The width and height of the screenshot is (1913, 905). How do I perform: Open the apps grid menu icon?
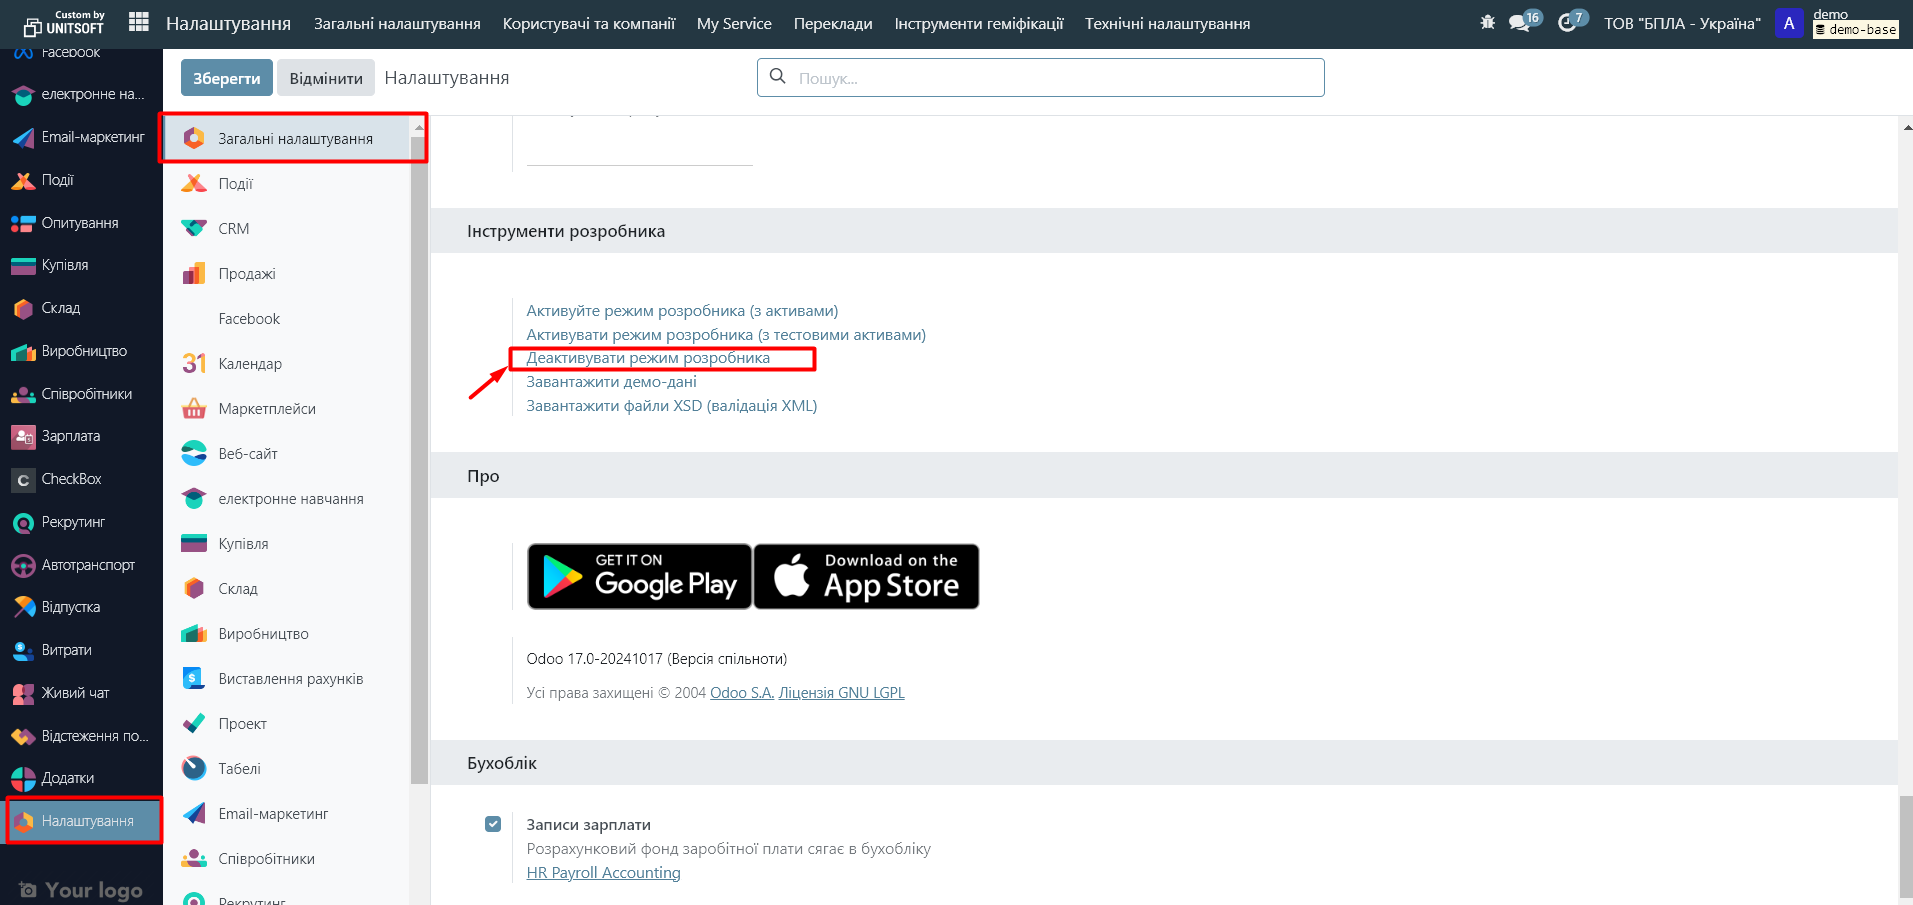click(139, 22)
